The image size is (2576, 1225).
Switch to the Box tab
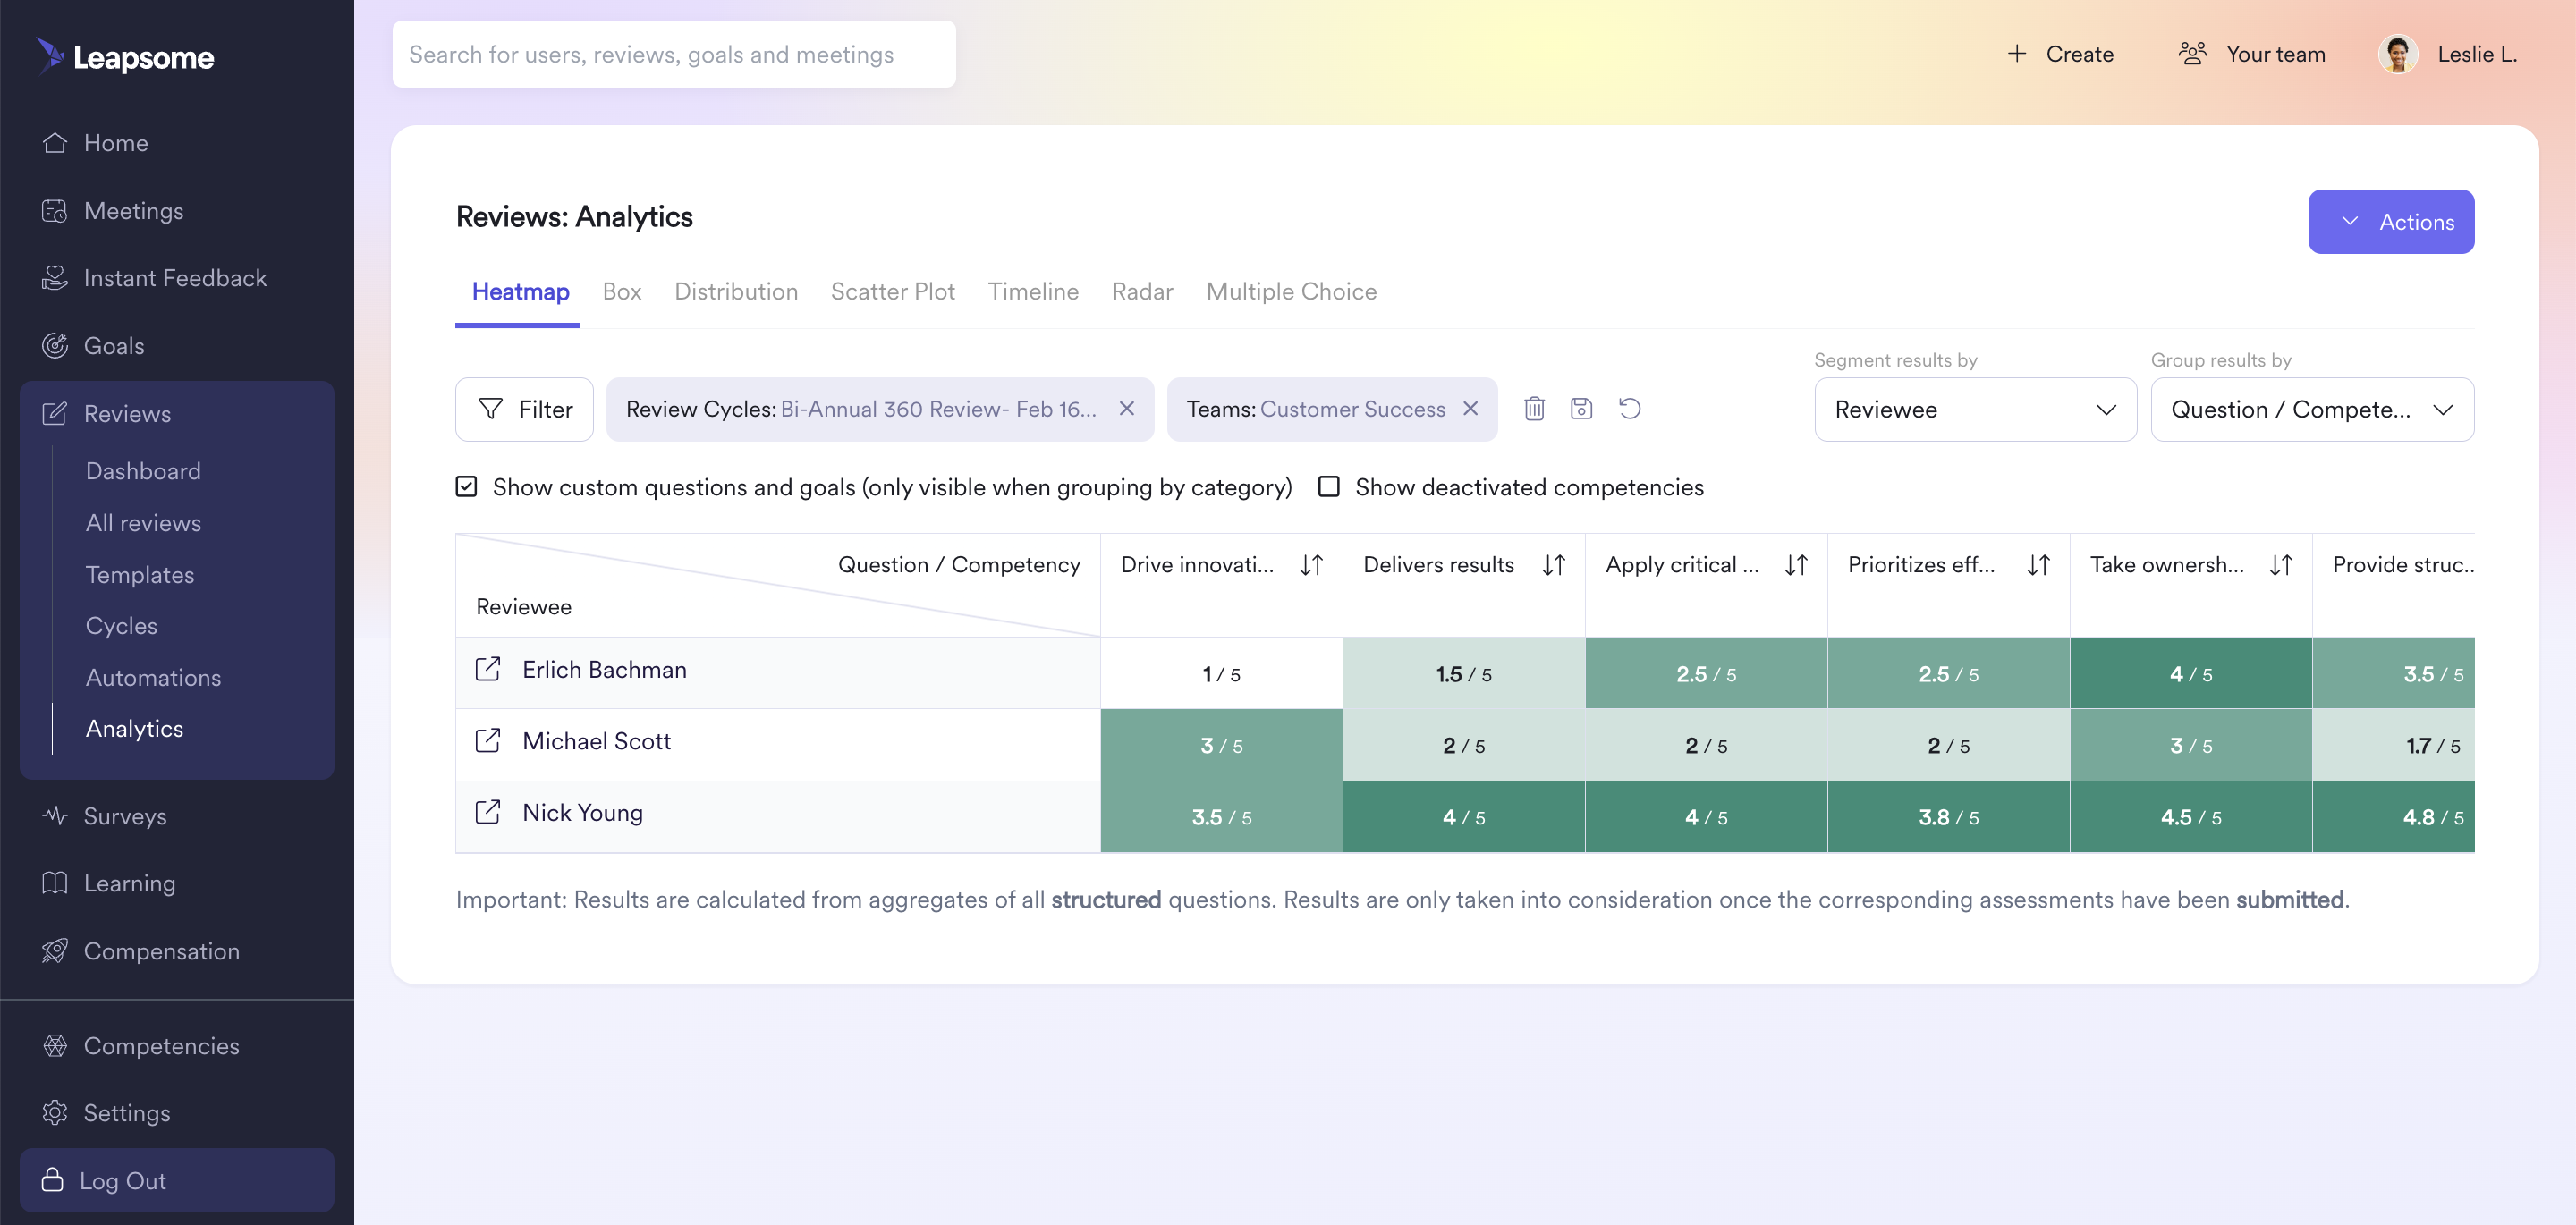[x=622, y=292]
